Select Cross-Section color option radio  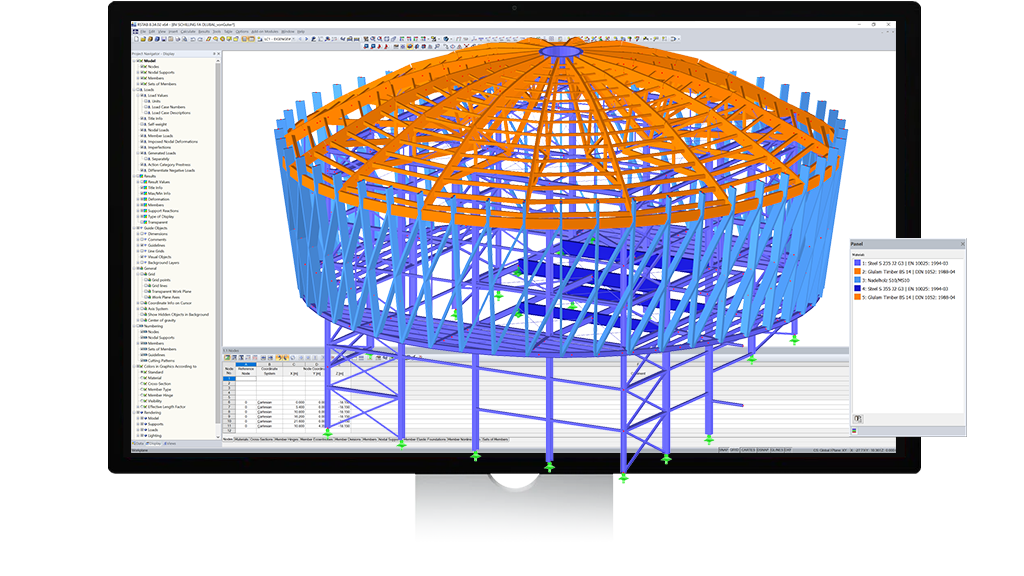pos(142,383)
